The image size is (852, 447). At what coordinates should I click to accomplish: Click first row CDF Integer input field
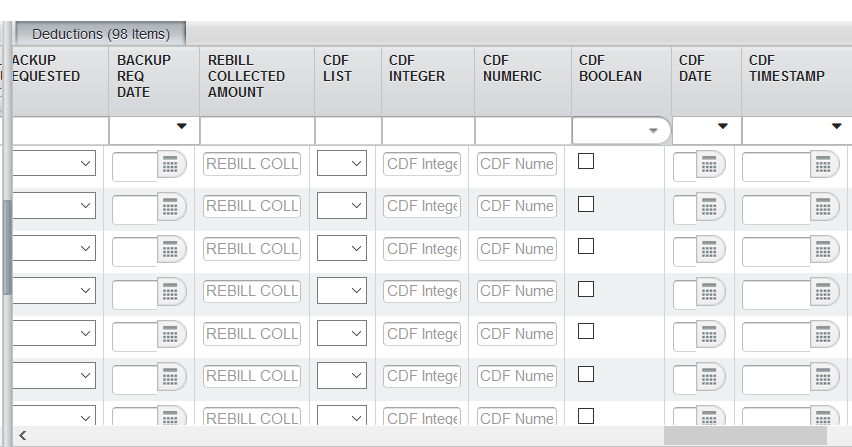coord(422,164)
